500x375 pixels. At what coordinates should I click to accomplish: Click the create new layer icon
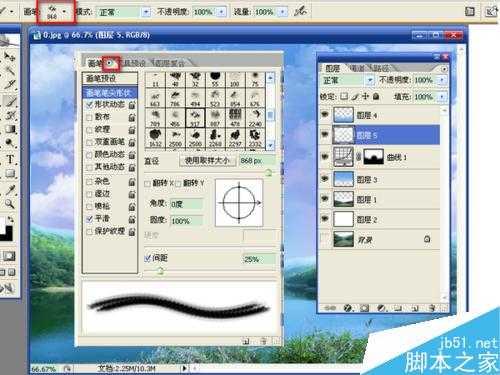click(x=415, y=308)
